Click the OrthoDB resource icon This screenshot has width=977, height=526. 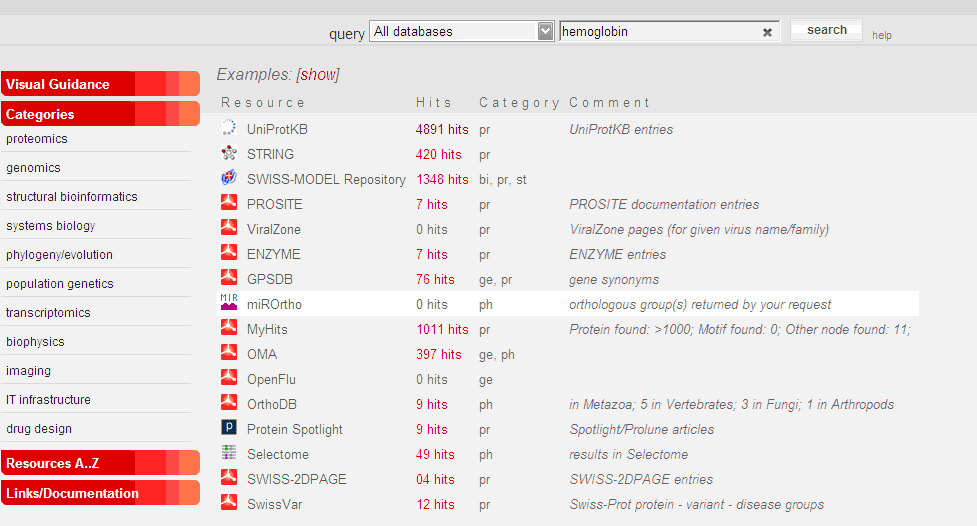[229, 402]
